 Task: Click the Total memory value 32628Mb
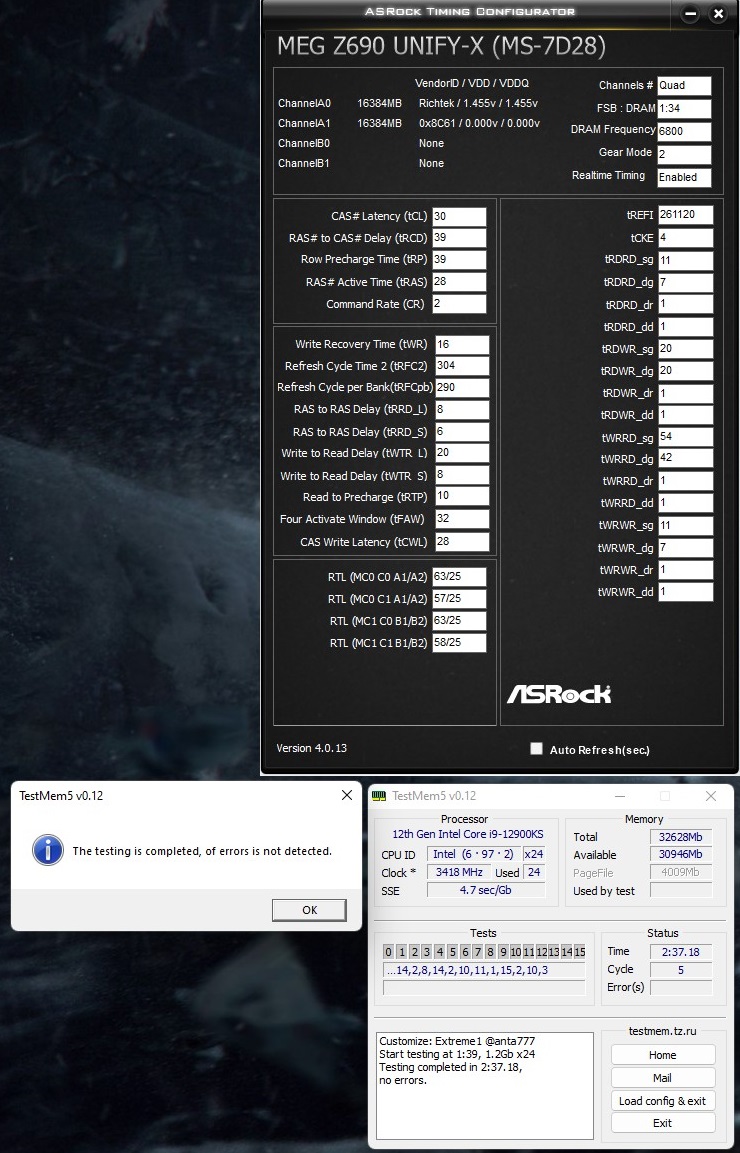(x=681, y=837)
